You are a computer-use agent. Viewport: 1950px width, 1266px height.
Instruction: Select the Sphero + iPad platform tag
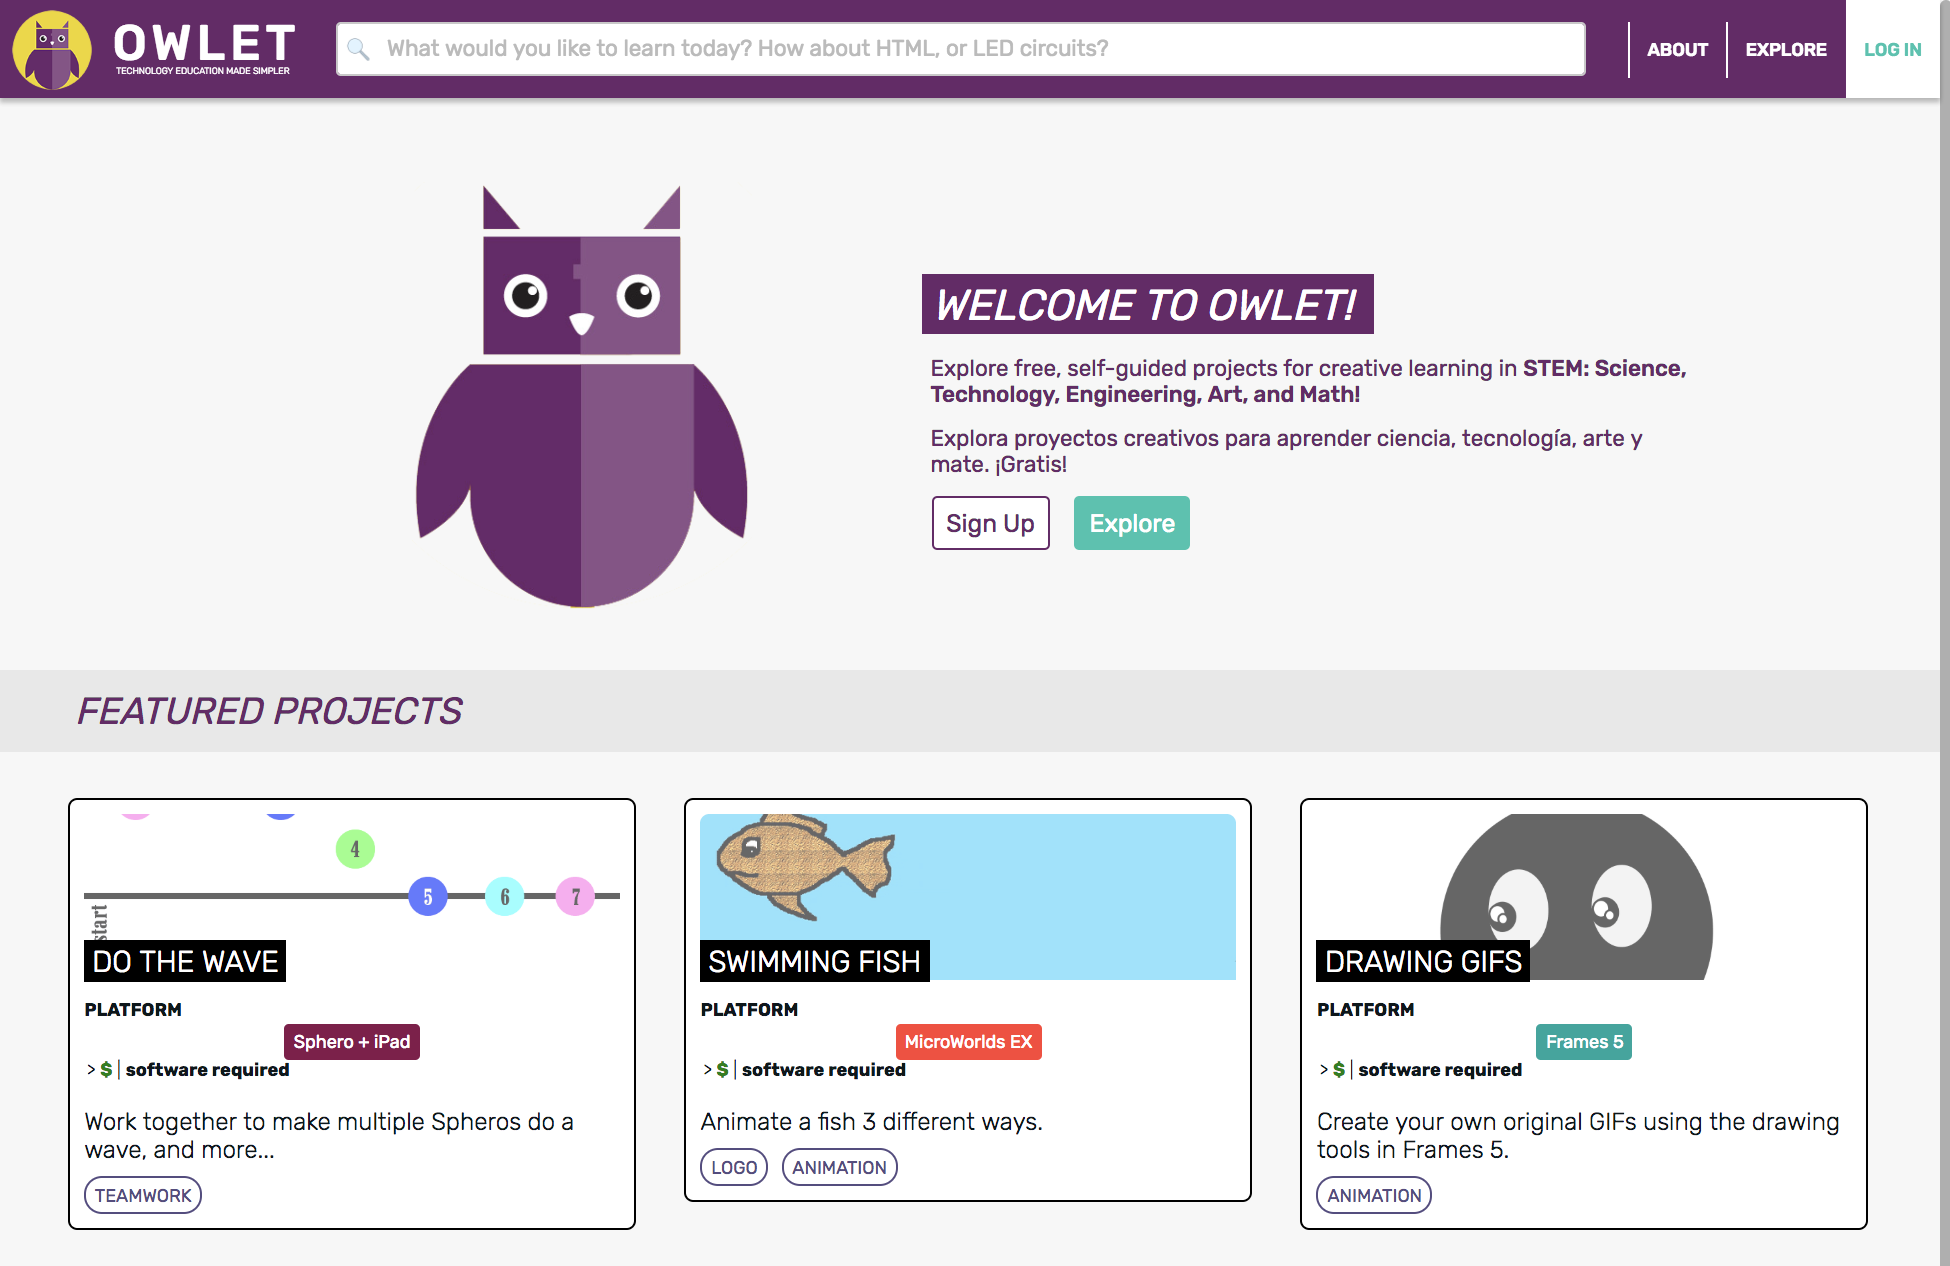coord(351,1042)
